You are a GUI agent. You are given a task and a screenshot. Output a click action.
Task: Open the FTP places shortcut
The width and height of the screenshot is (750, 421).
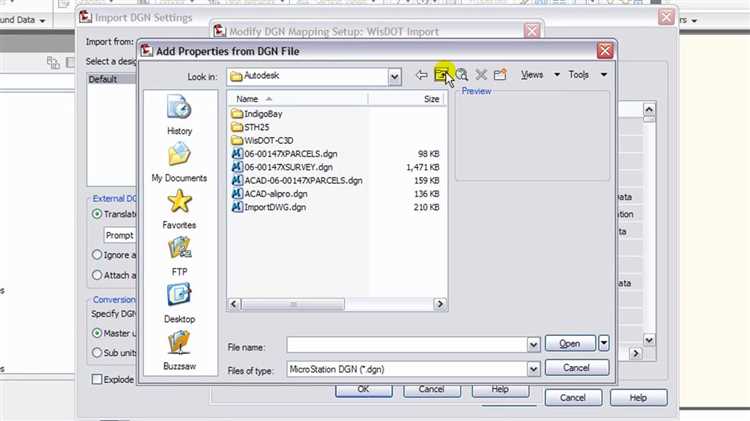point(179,256)
